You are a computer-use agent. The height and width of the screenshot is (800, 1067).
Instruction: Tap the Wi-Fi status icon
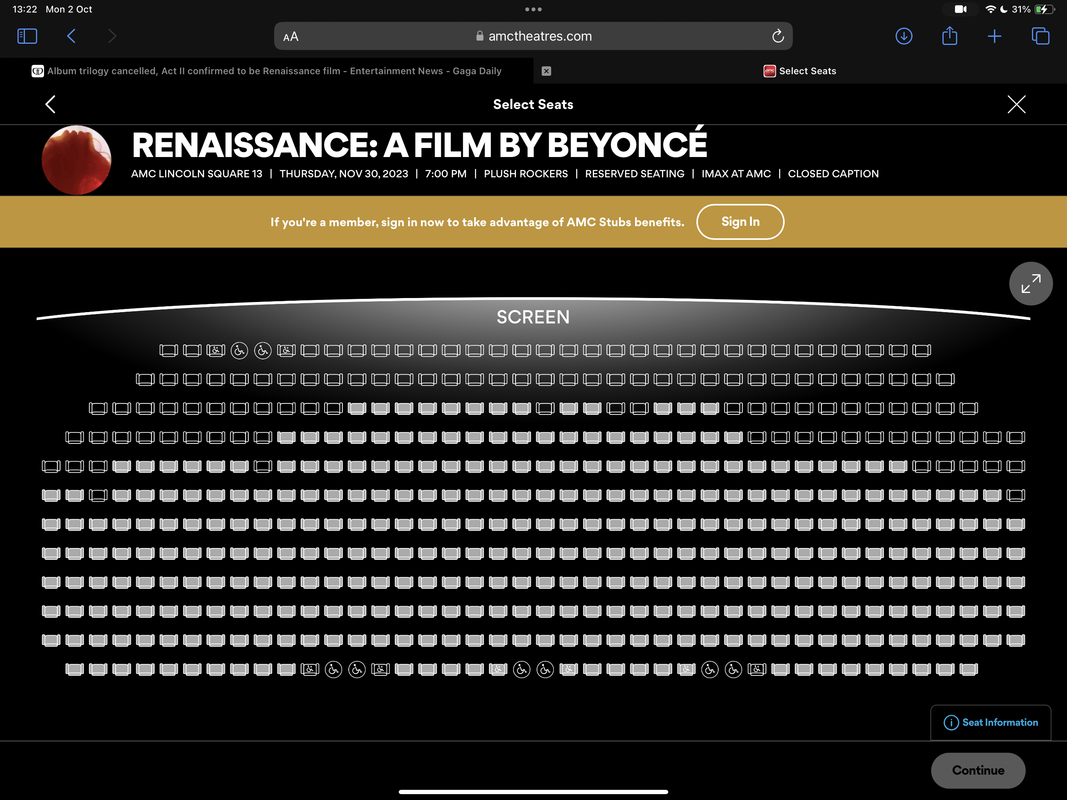pos(991,10)
